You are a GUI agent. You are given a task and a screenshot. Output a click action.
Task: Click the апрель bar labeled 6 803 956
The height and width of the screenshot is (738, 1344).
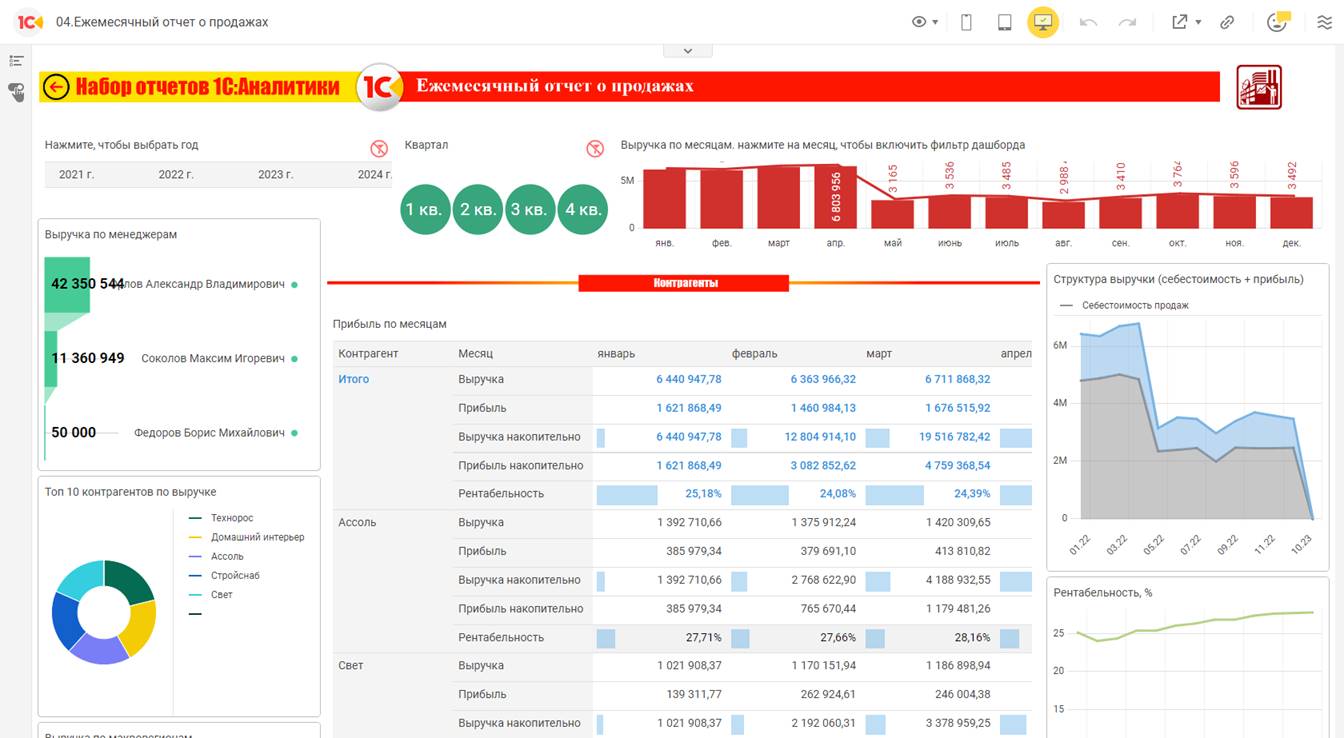coord(836,197)
